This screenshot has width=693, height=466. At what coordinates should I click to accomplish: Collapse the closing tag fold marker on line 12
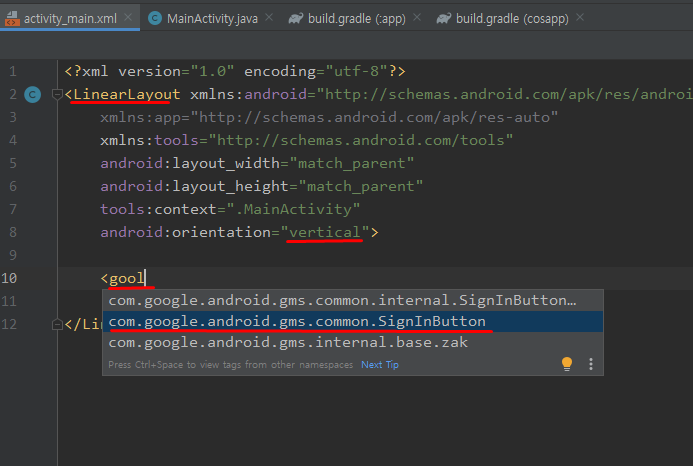tap(57, 325)
